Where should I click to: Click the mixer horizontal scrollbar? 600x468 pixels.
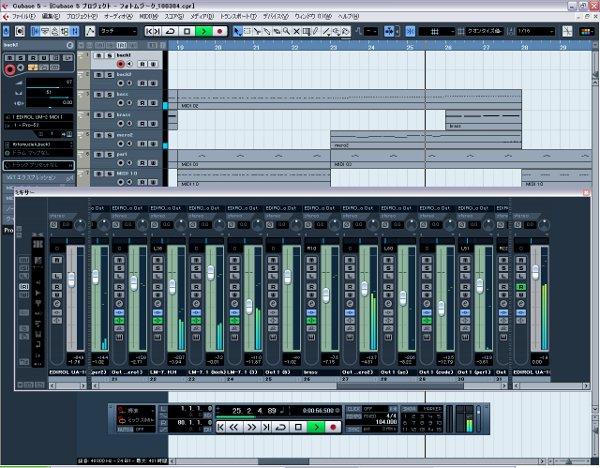point(399,386)
